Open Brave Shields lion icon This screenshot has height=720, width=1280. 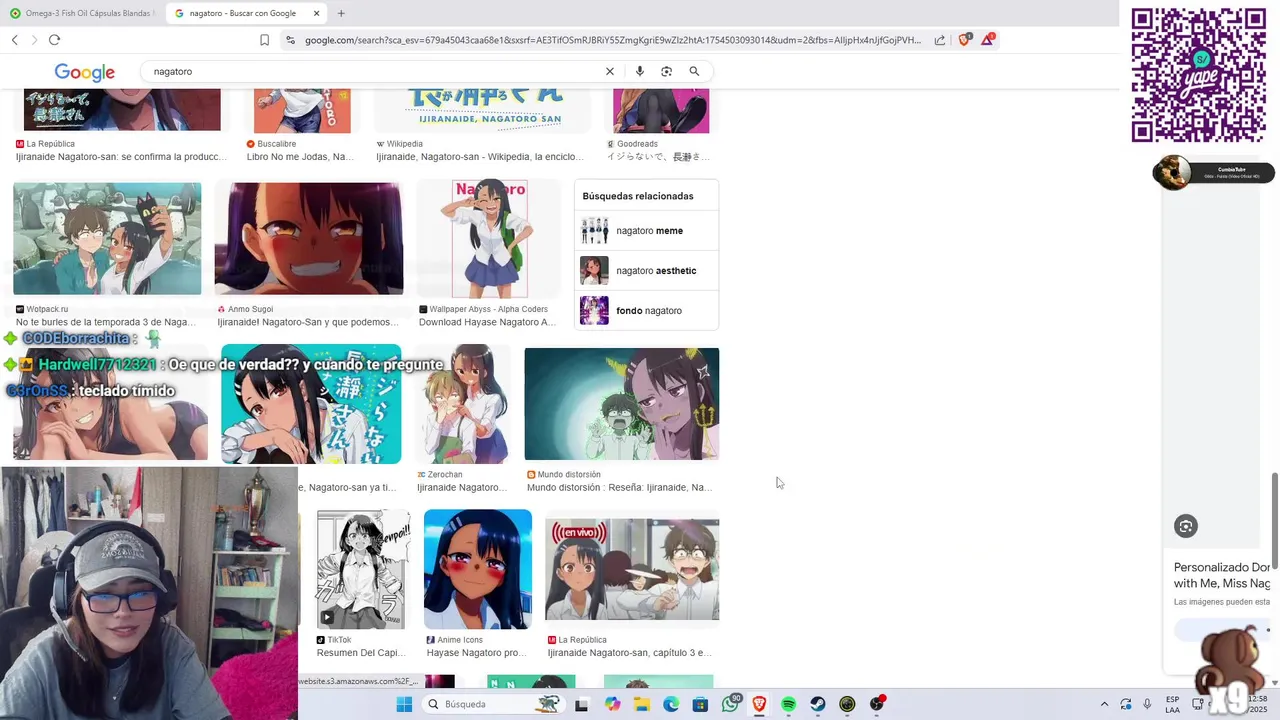click(964, 40)
